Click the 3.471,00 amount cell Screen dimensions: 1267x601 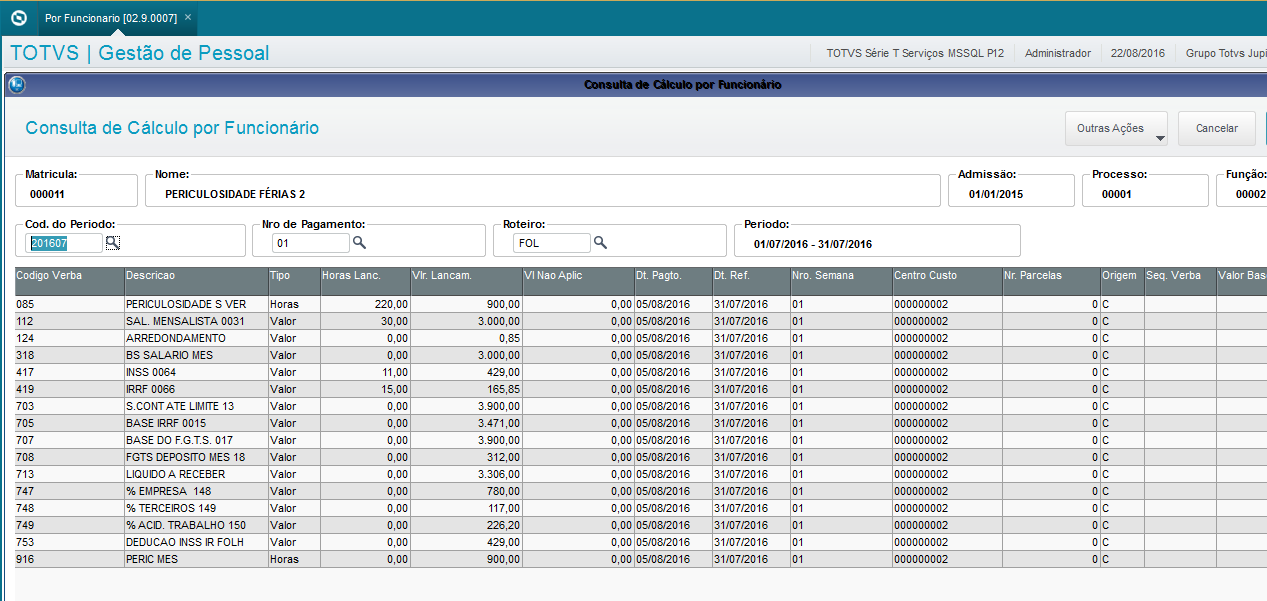466,423
